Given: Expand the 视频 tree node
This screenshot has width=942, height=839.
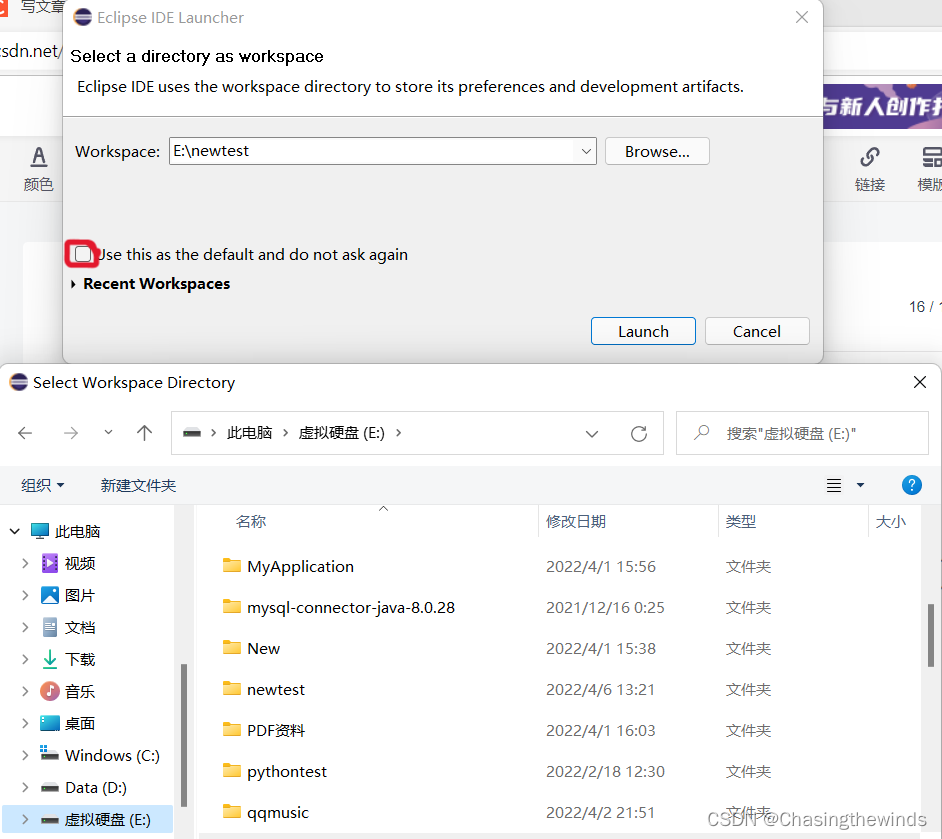Looking at the screenshot, I should 25,563.
